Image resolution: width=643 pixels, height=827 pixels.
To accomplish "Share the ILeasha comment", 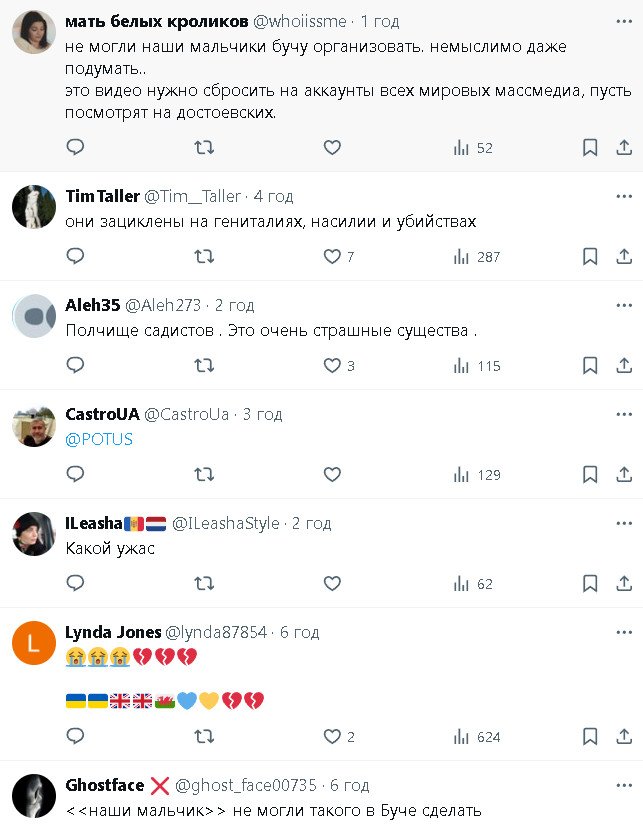I will tap(624, 584).
